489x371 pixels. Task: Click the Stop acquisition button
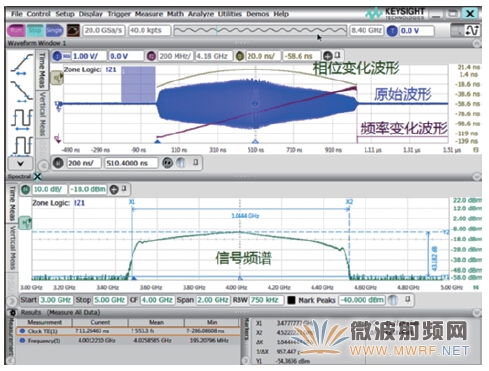coord(34,31)
